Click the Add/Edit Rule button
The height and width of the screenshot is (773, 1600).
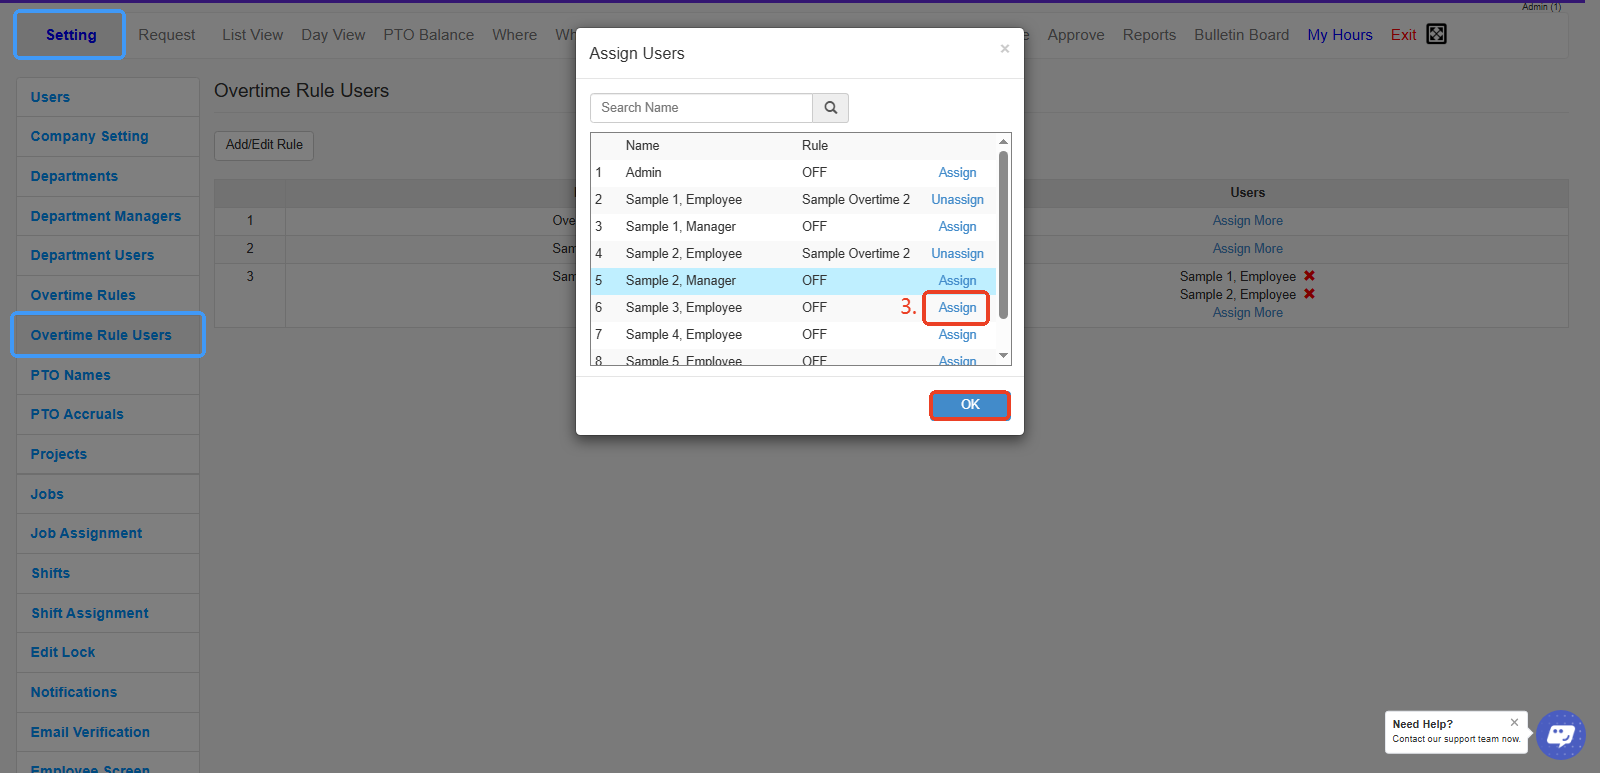pos(264,145)
